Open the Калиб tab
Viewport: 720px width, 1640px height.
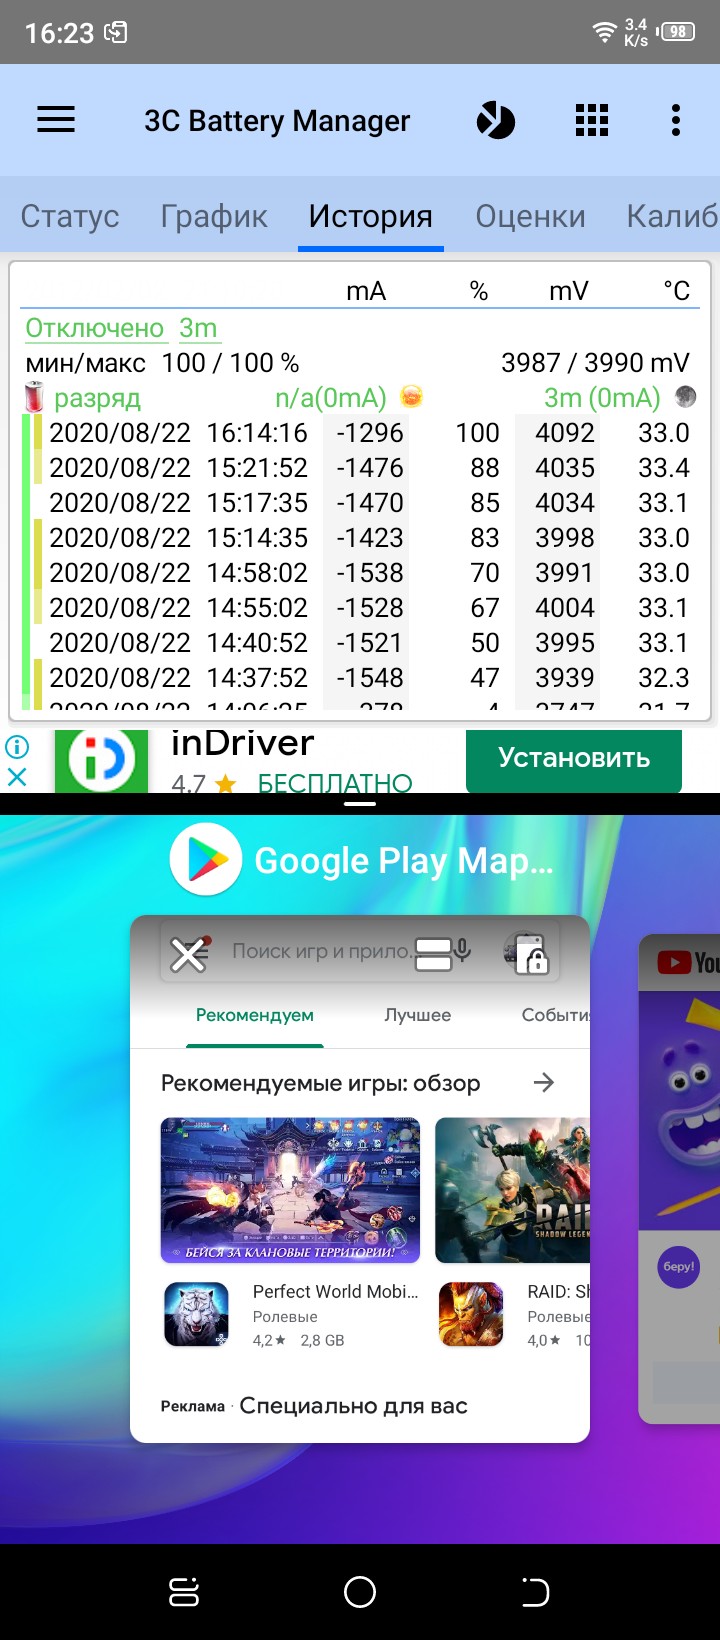click(x=672, y=216)
